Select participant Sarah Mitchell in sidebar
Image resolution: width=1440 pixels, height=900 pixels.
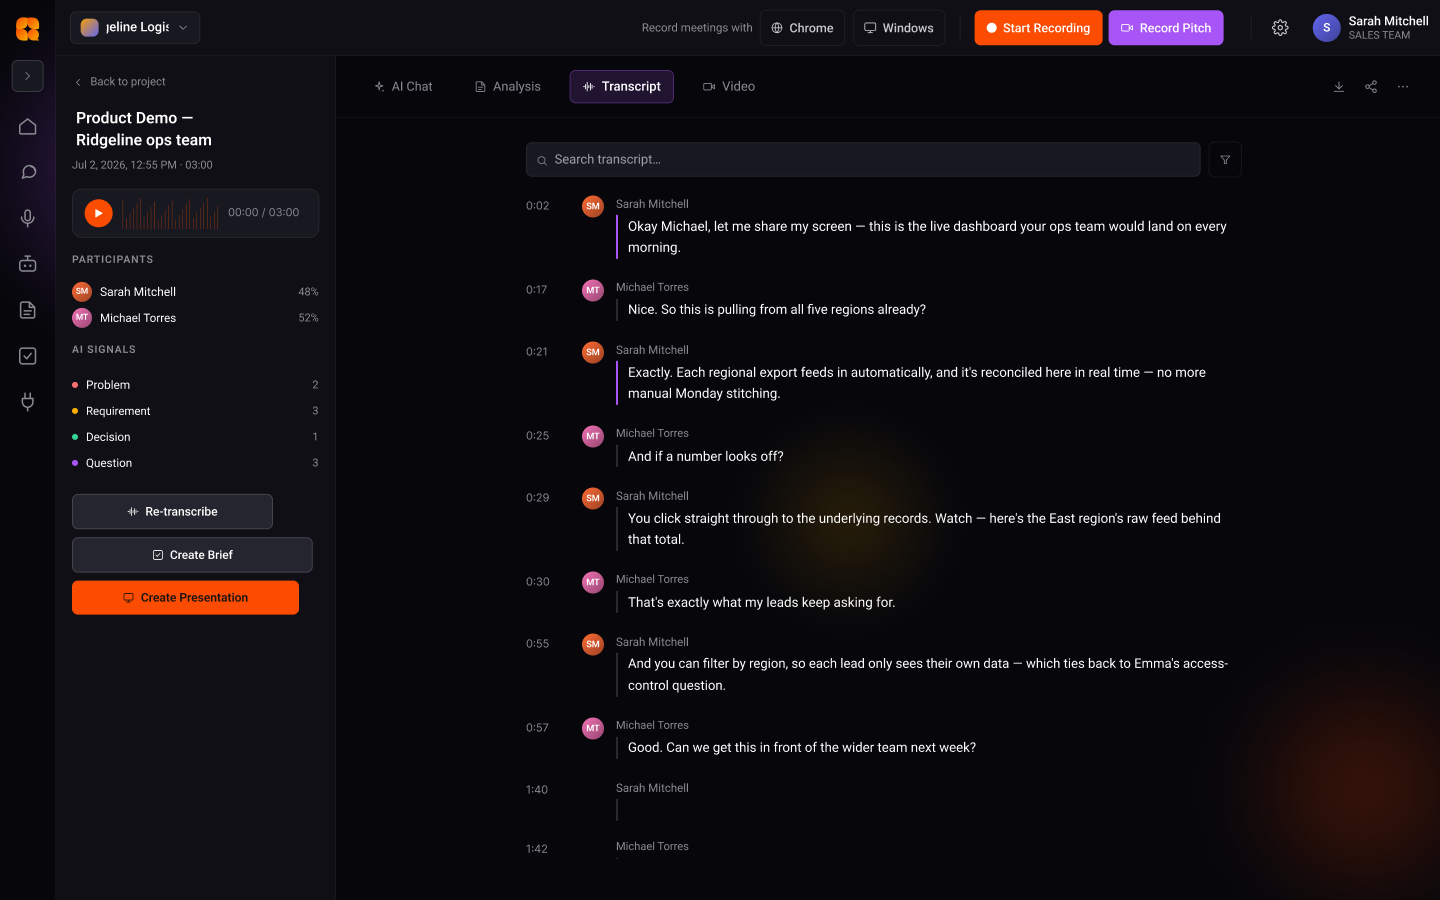click(195, 292)
